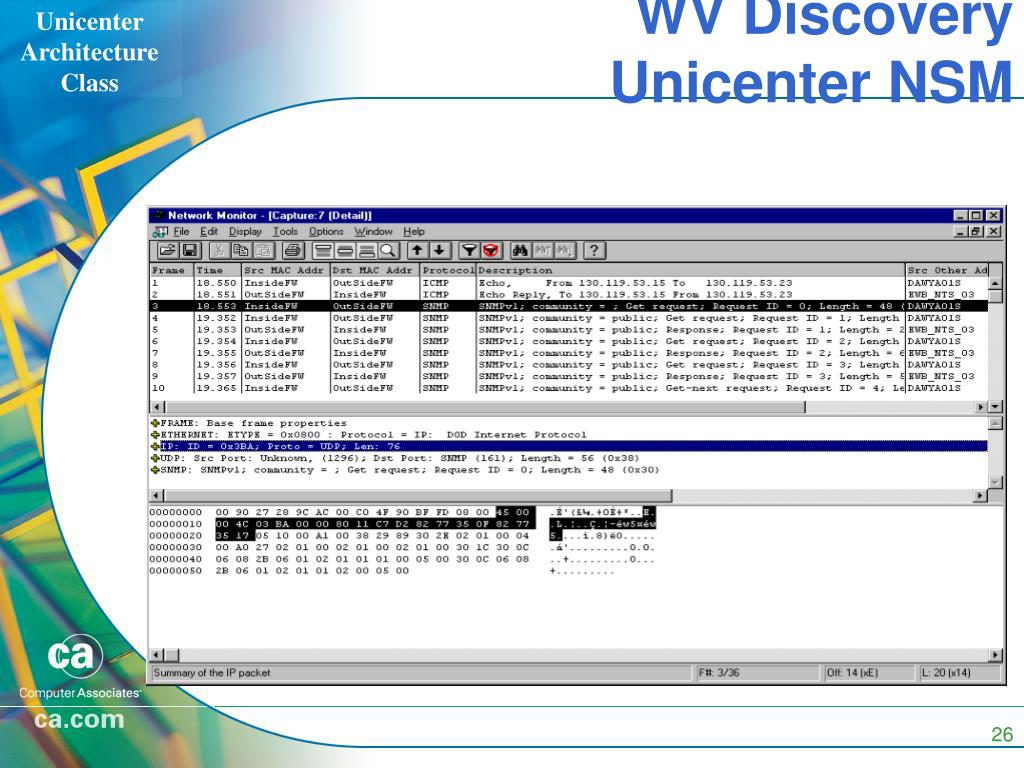Click hex row at offset 00000050

pyautogui.click(x=382, y=571)
